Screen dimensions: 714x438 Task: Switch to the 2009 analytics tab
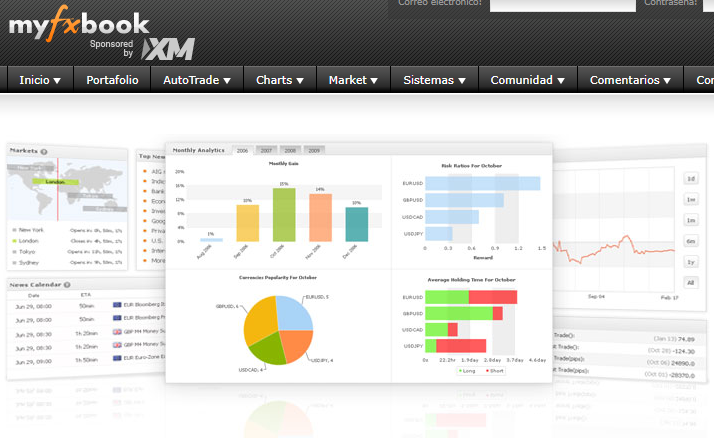pyautogui.click(x=314, y=150)
